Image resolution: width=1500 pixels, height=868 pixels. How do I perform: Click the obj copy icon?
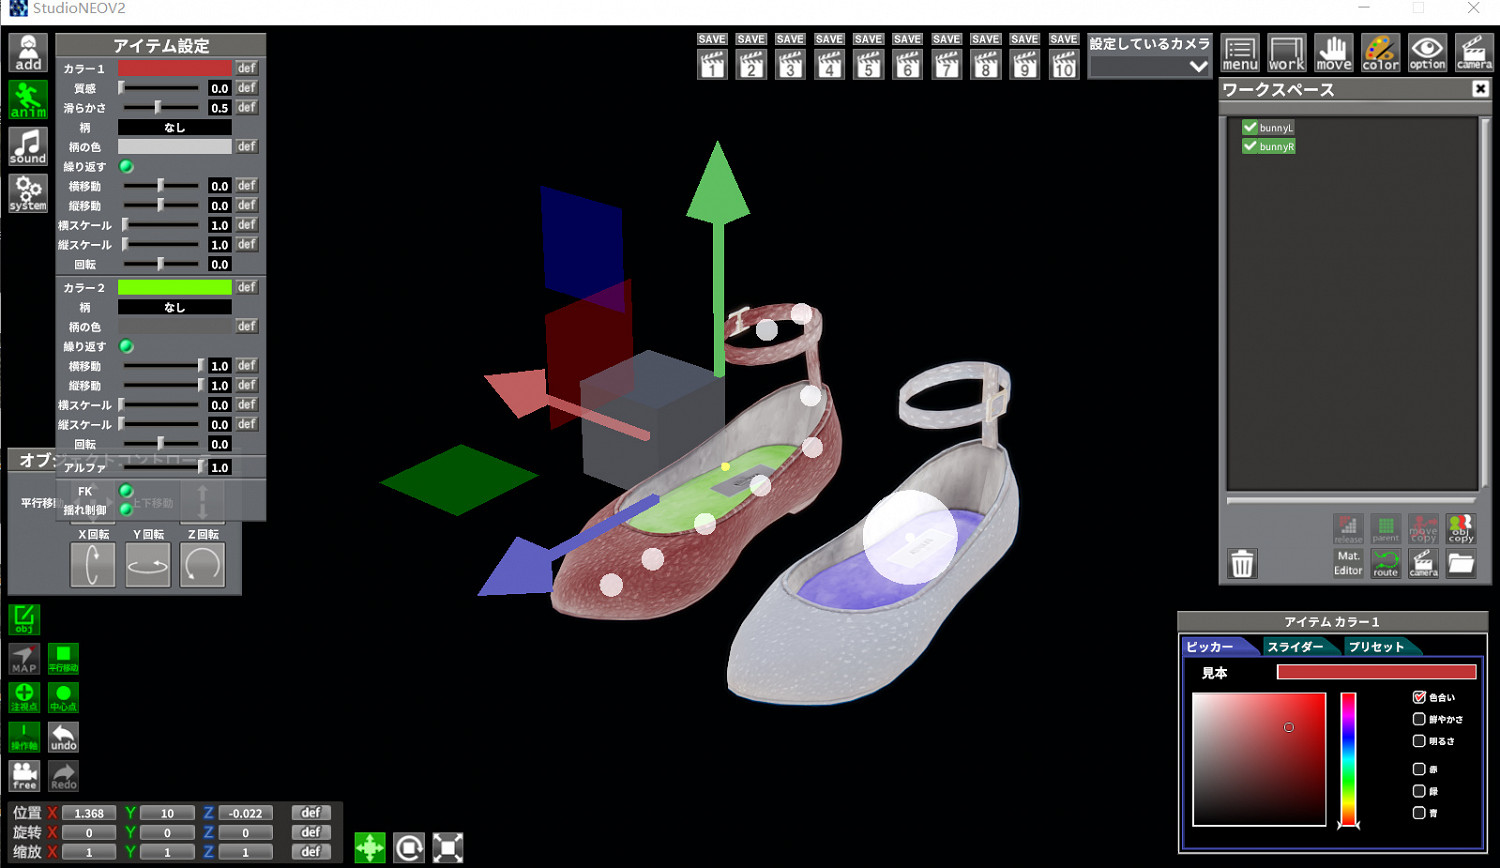coord(1461,528)
